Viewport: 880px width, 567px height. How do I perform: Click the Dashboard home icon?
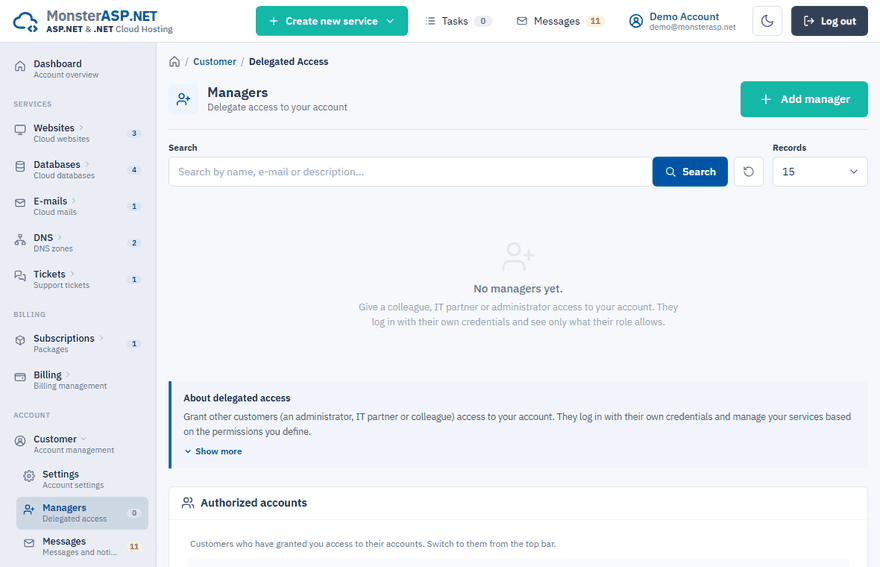pyautogui.click(x=20, y=66)
